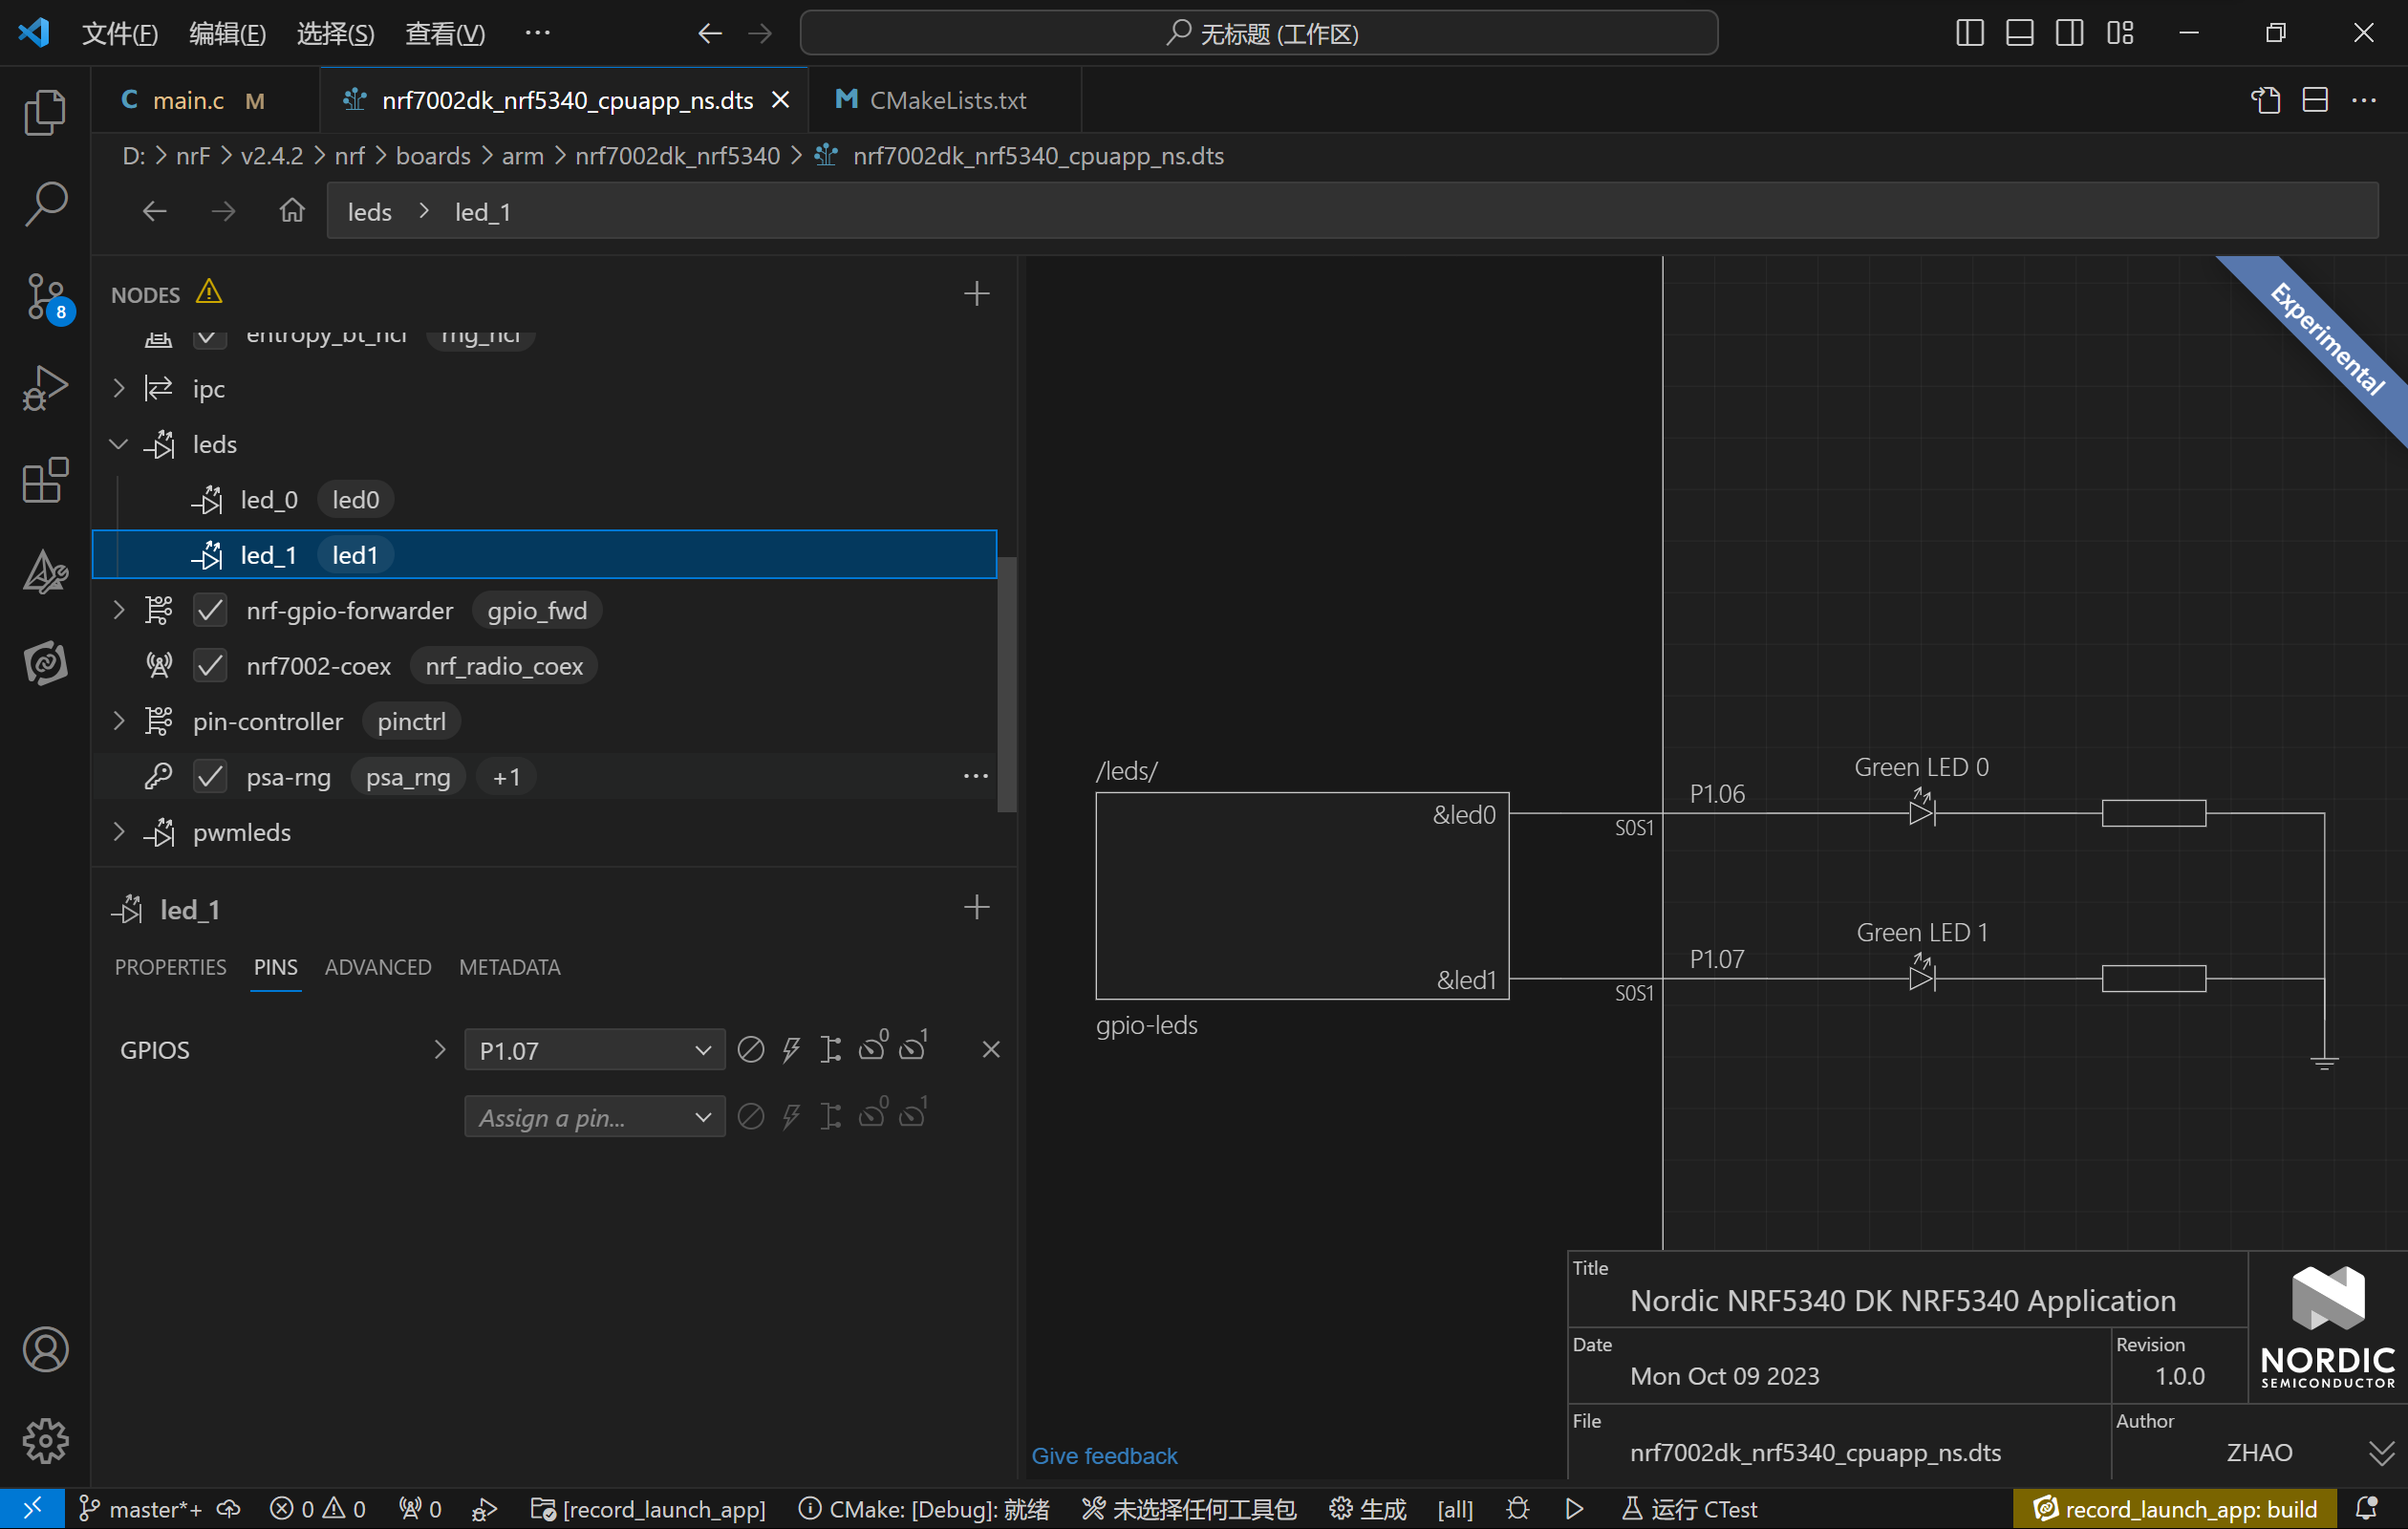Toggle open-drain option for P1.07 pin
This screenshot has height=1529, width=2408.
click(831, 1049)
